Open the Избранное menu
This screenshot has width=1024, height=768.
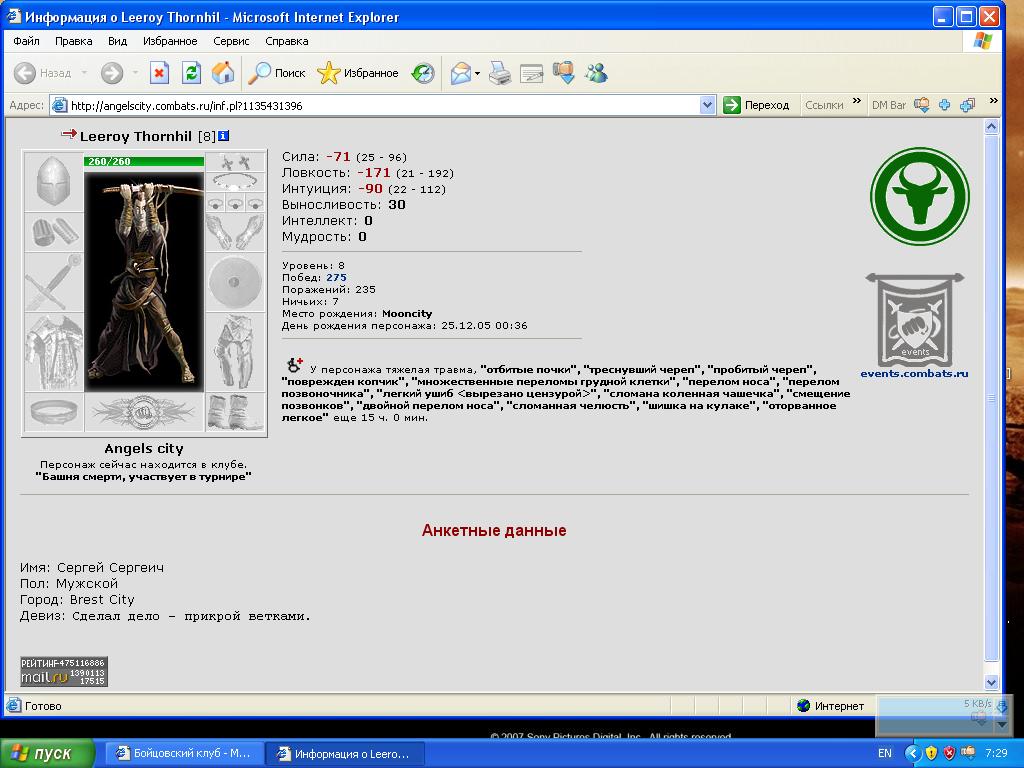169,41
